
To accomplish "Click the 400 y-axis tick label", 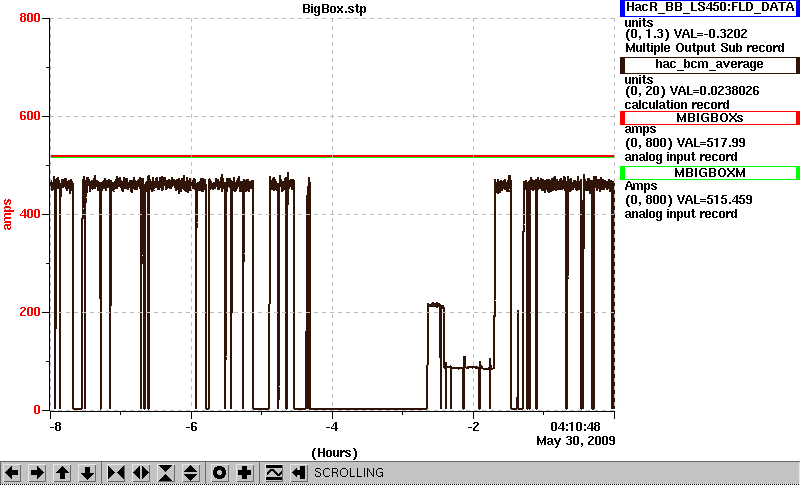I will point(30,214).
